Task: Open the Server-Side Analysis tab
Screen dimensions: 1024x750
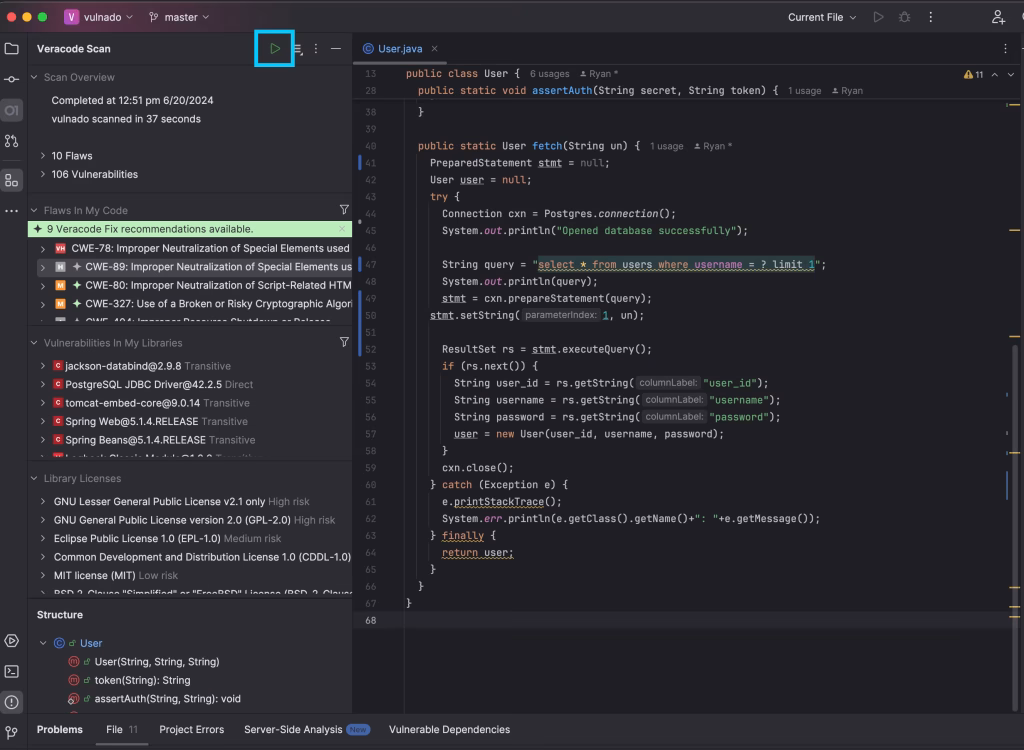Action: pos(306,729)
